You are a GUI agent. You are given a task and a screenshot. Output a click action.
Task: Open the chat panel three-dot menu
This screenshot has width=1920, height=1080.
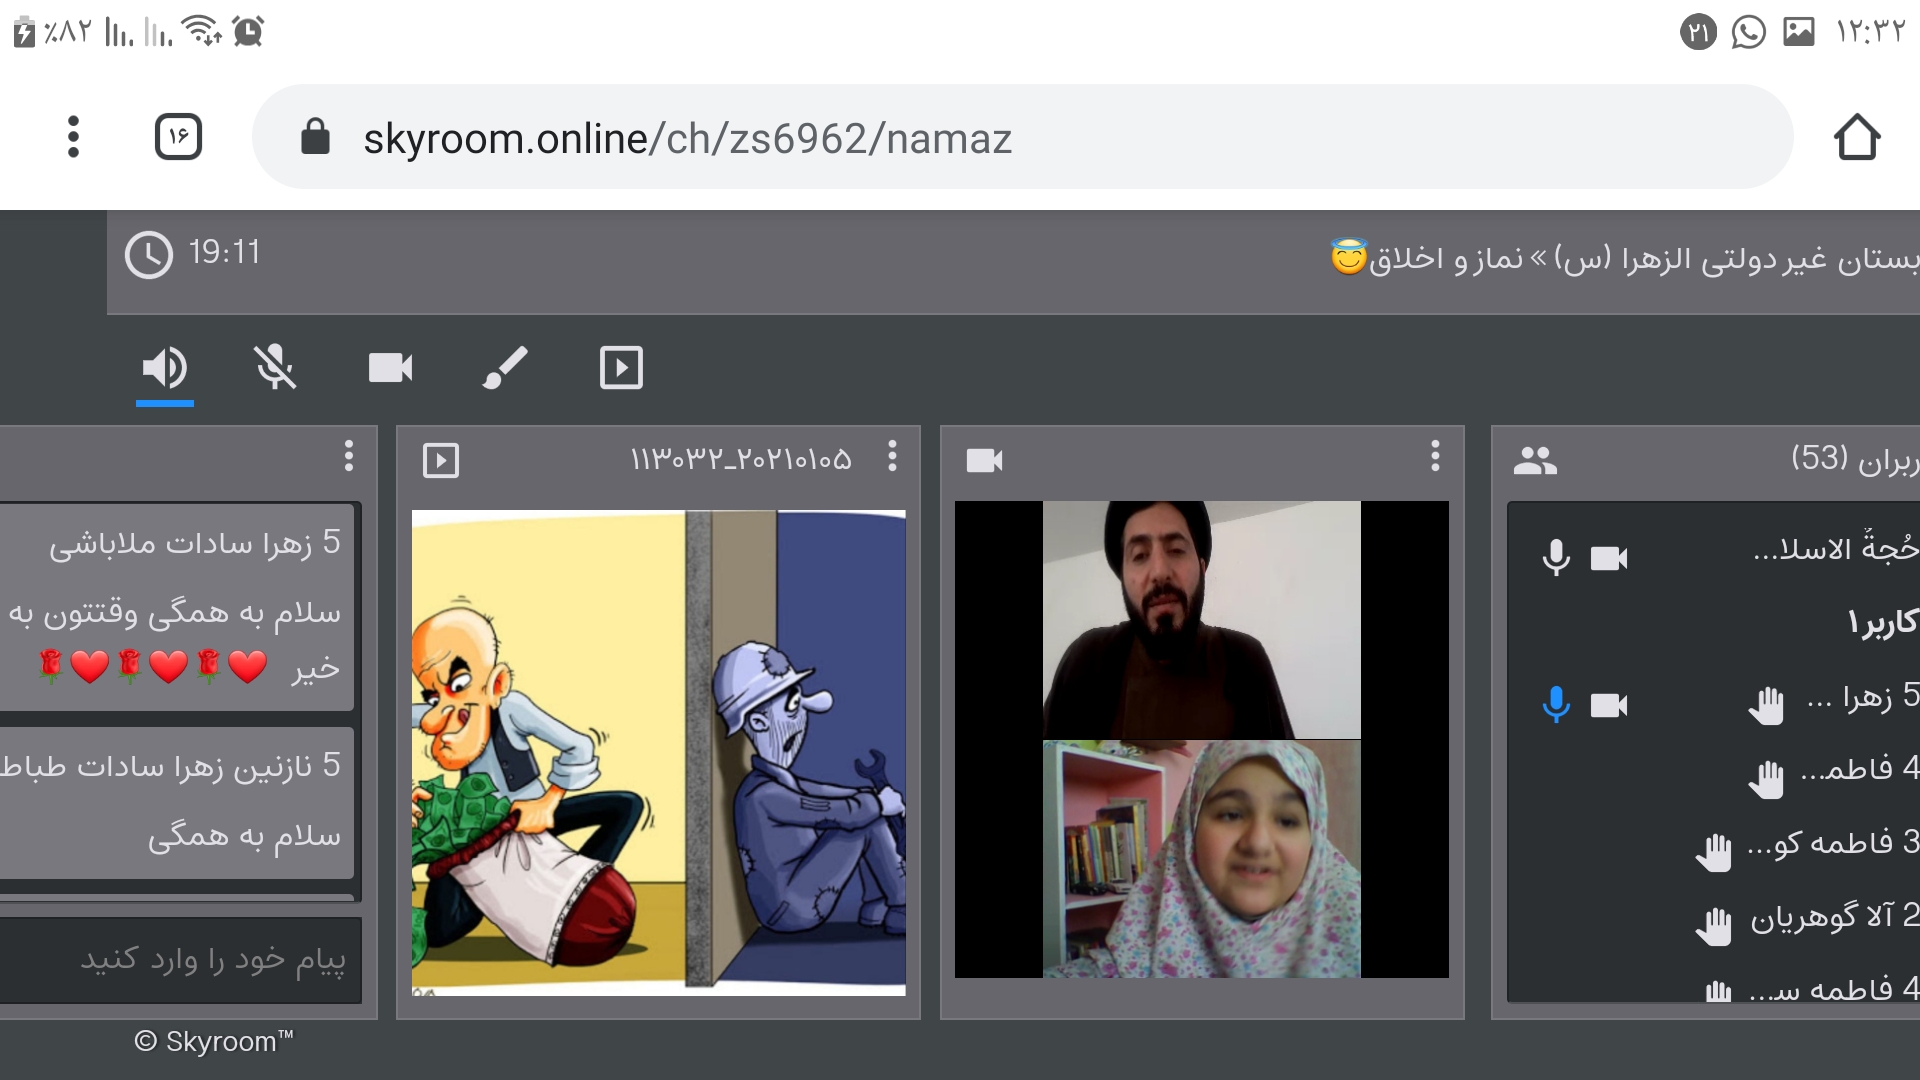[348, 456]
